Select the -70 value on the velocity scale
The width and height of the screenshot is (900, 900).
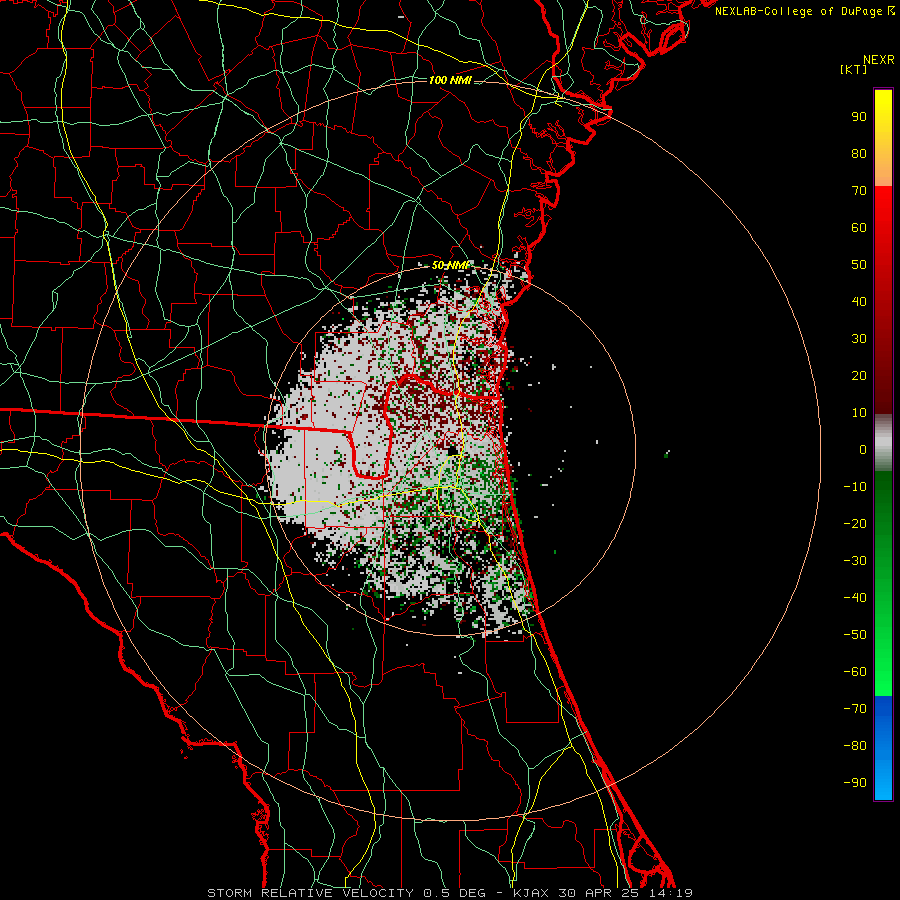coord(855,709)
